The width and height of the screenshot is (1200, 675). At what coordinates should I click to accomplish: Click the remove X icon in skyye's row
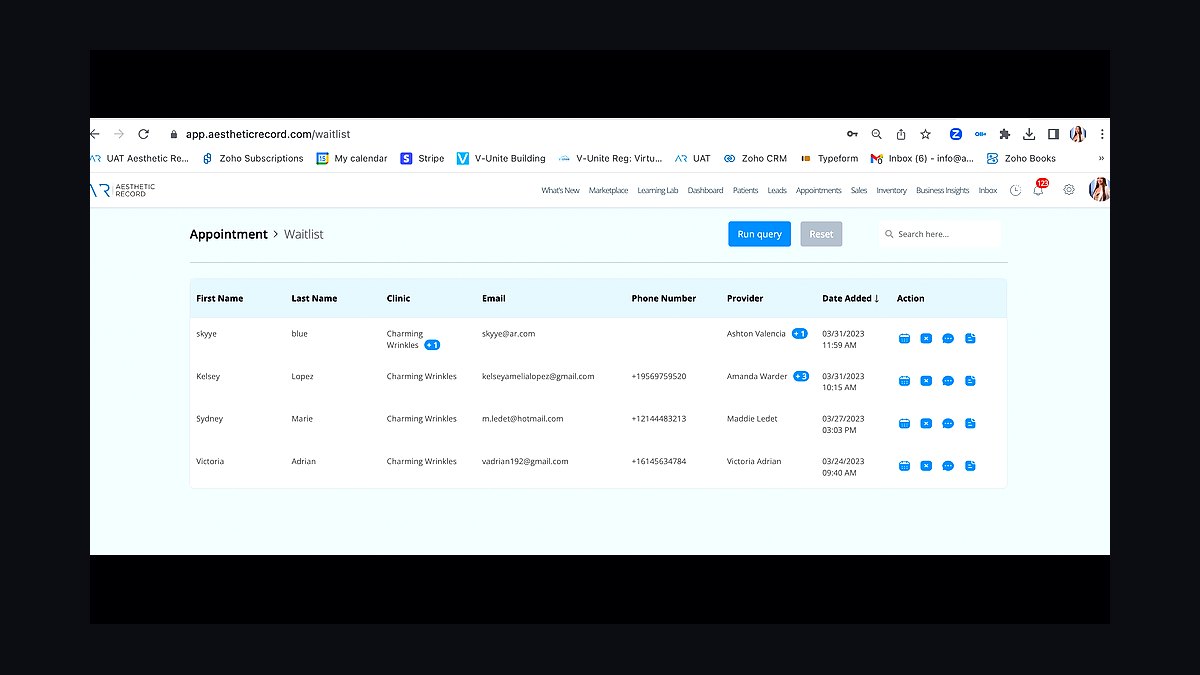coord(926,339)
